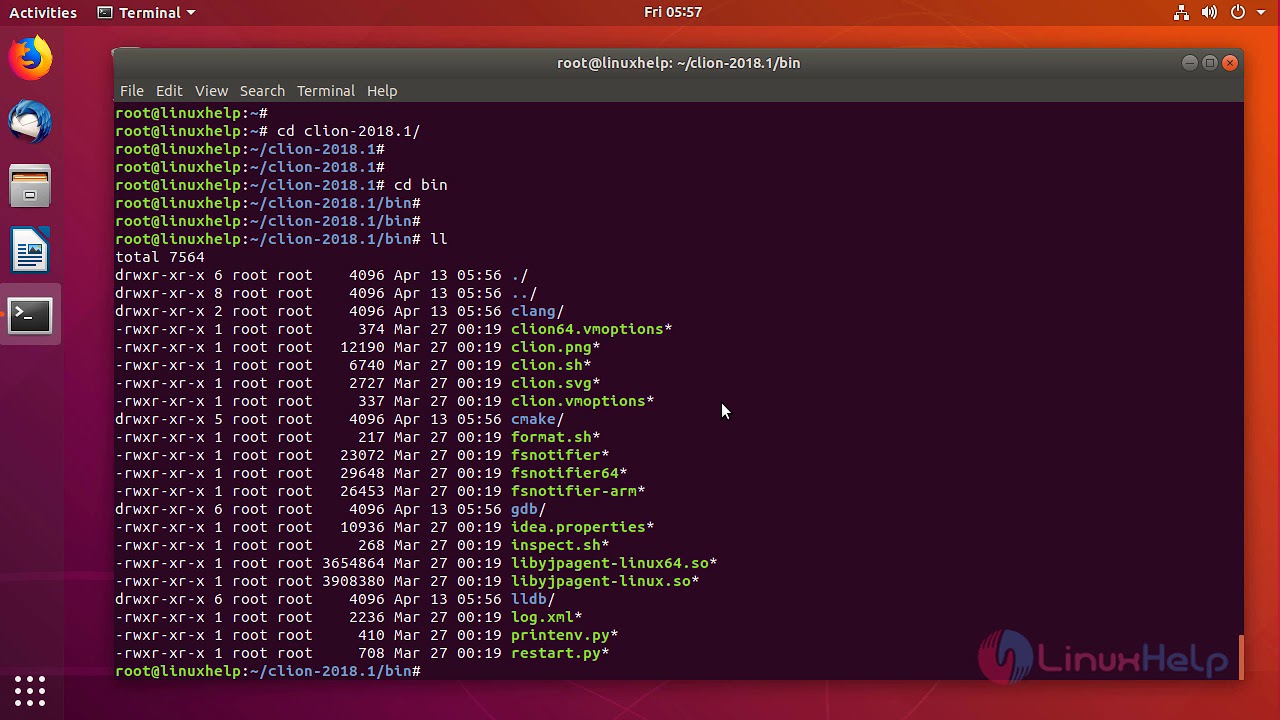This screenshot has height=720, width=1280.
Task: Open the Help menu
Action: point(382,91)
